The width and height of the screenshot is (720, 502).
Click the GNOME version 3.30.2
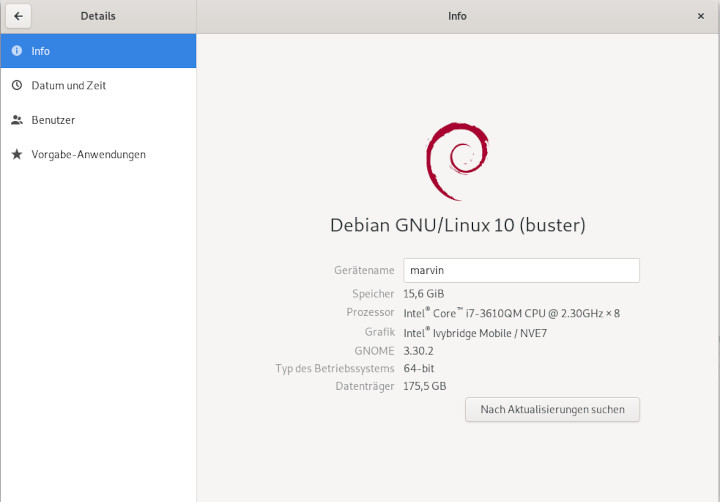coord(418,351)
